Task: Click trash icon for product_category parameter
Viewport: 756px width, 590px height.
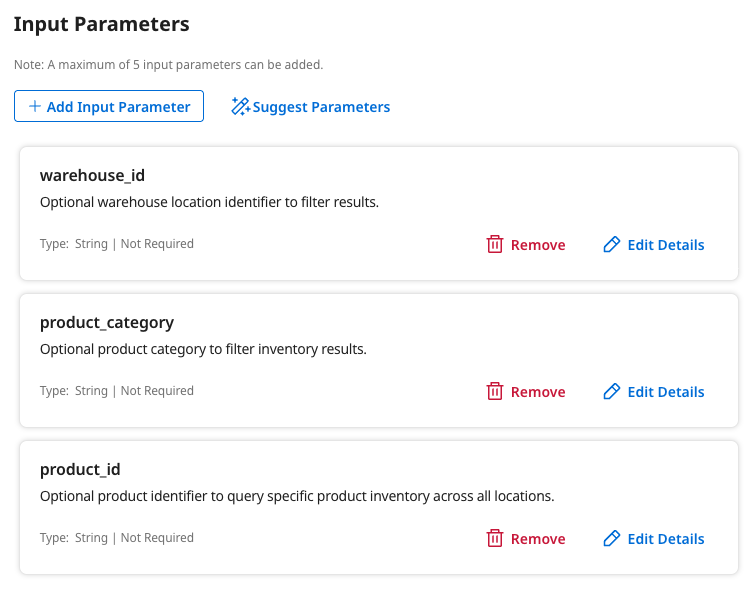Action: tap(494, 392)
